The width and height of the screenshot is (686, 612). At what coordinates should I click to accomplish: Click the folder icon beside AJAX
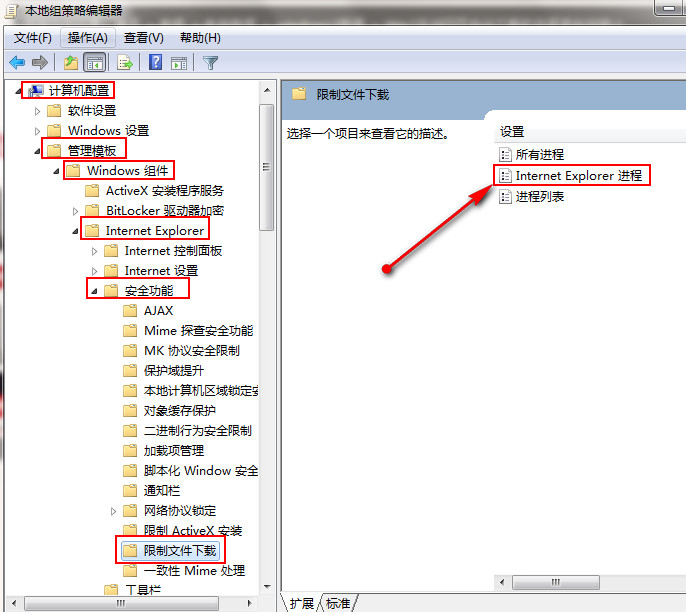[130, 311]
